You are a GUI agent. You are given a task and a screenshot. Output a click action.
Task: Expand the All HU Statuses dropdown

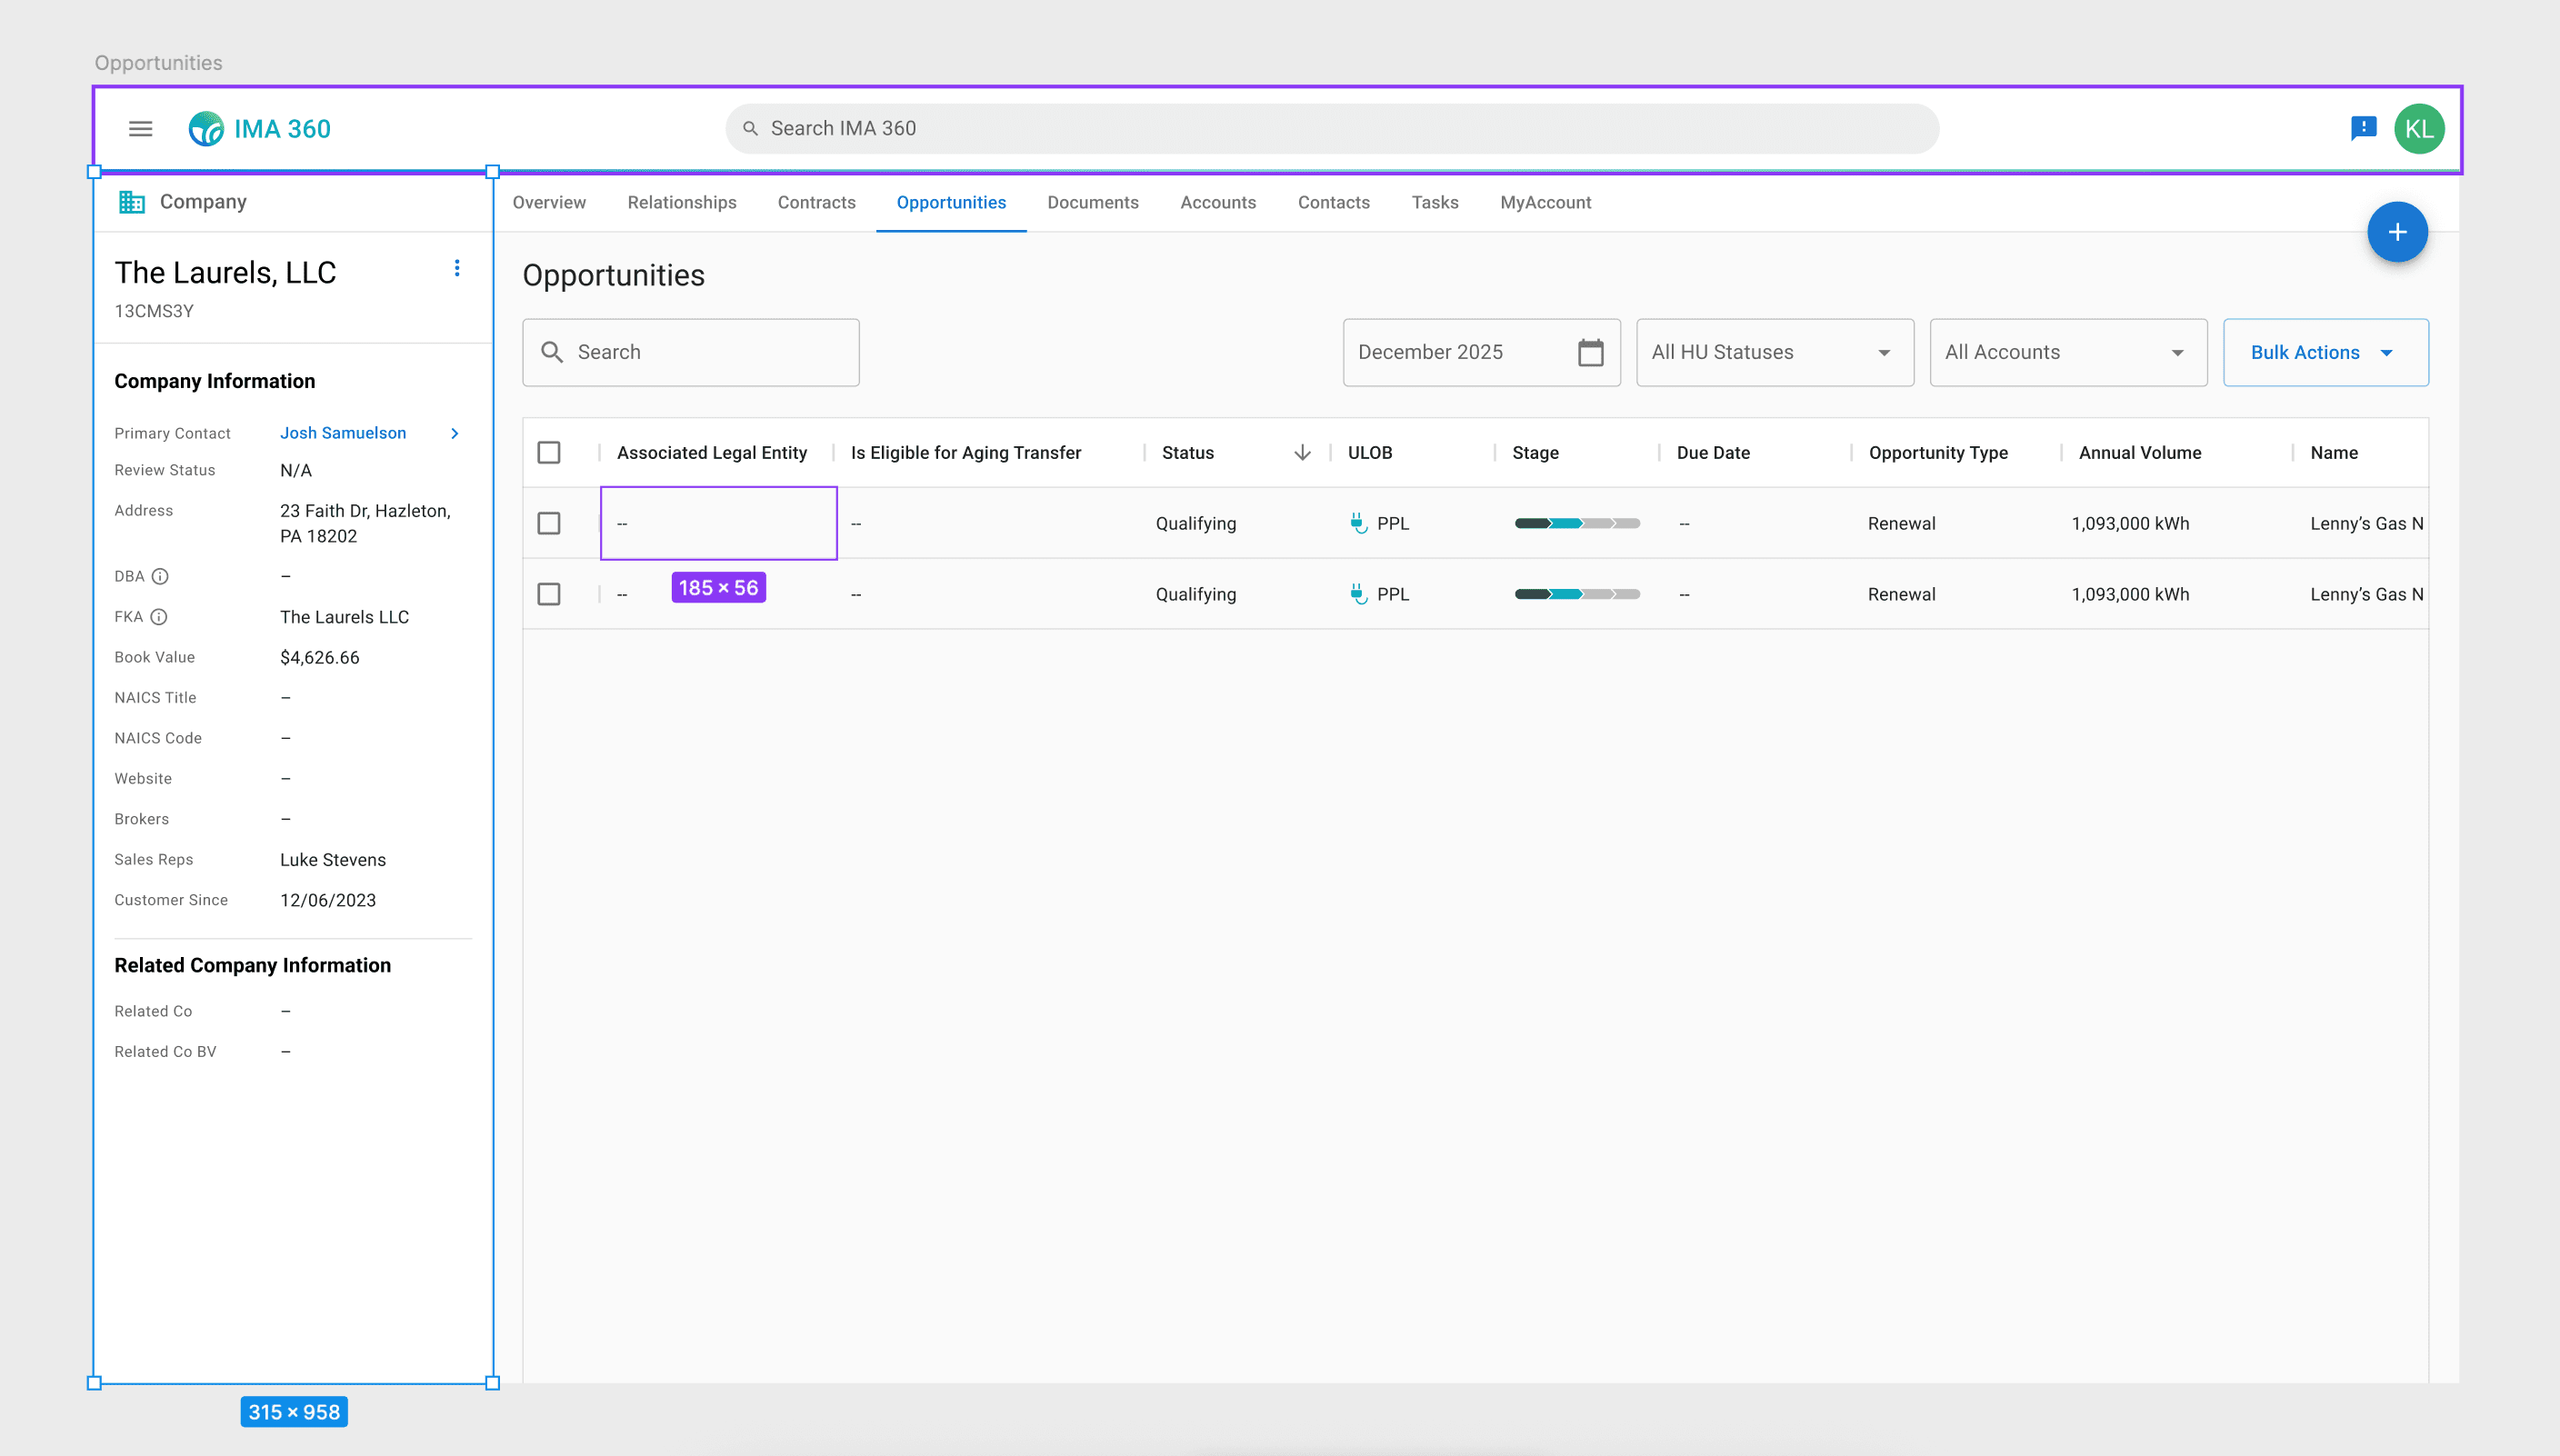[1774, 352]
